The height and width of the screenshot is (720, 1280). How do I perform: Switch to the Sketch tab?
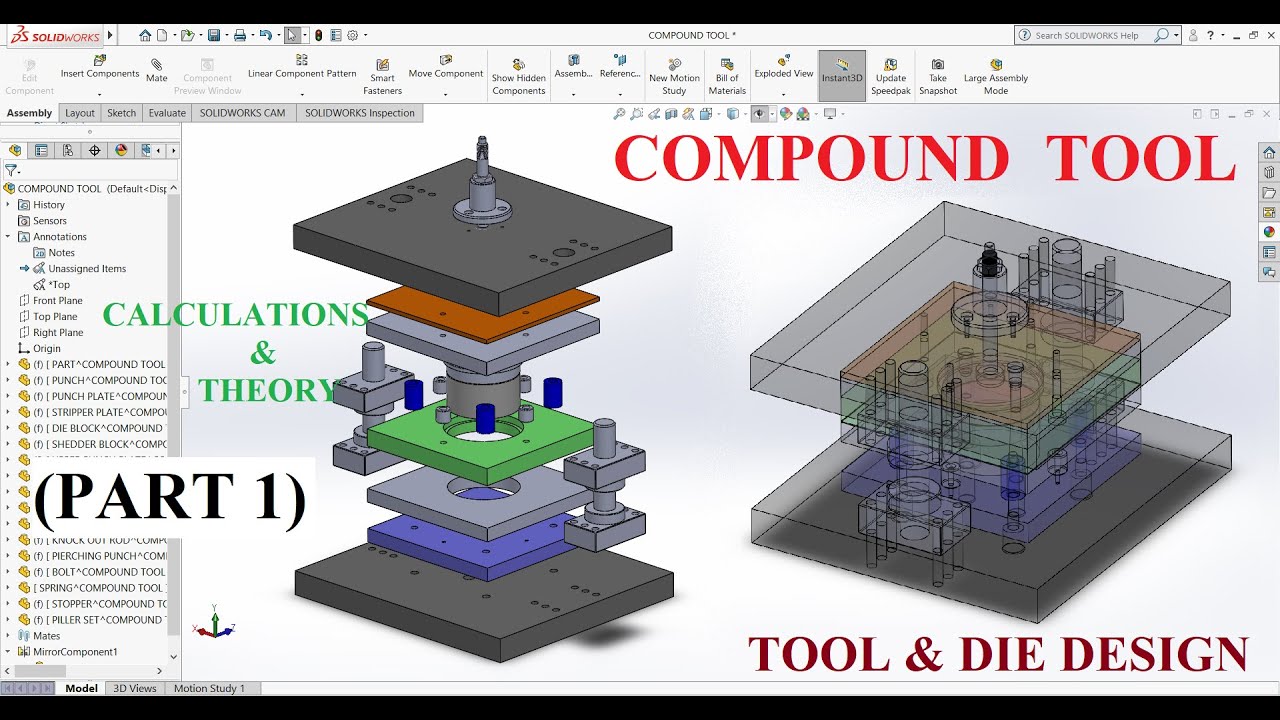click(x=121, y=113)
